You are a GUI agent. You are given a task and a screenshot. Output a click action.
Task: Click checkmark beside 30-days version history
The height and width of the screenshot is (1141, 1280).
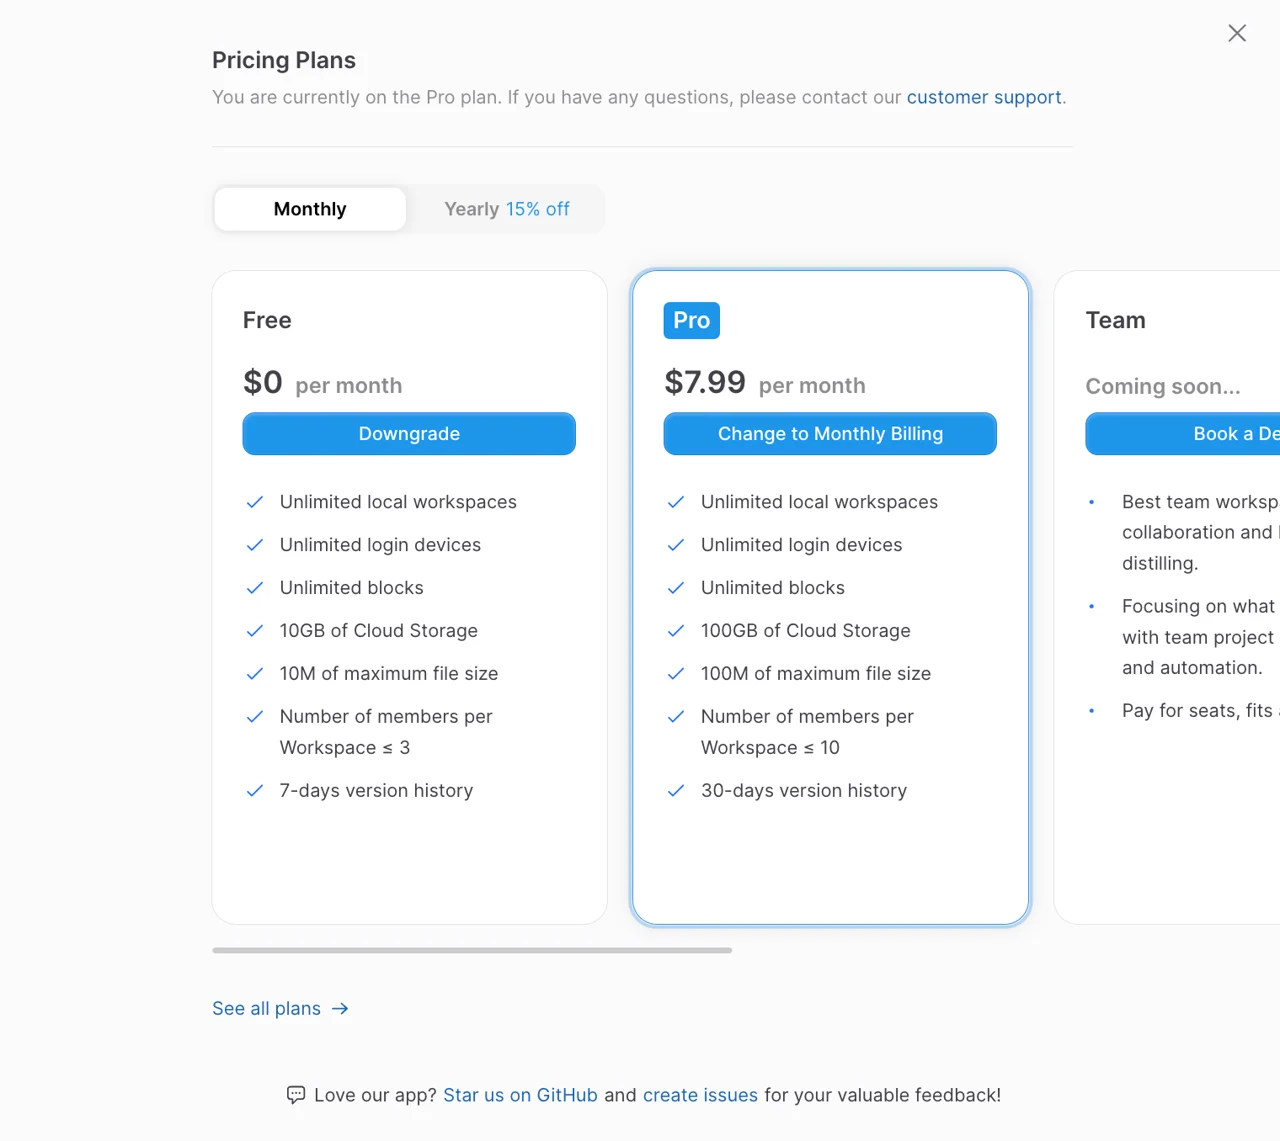[676, 791]
